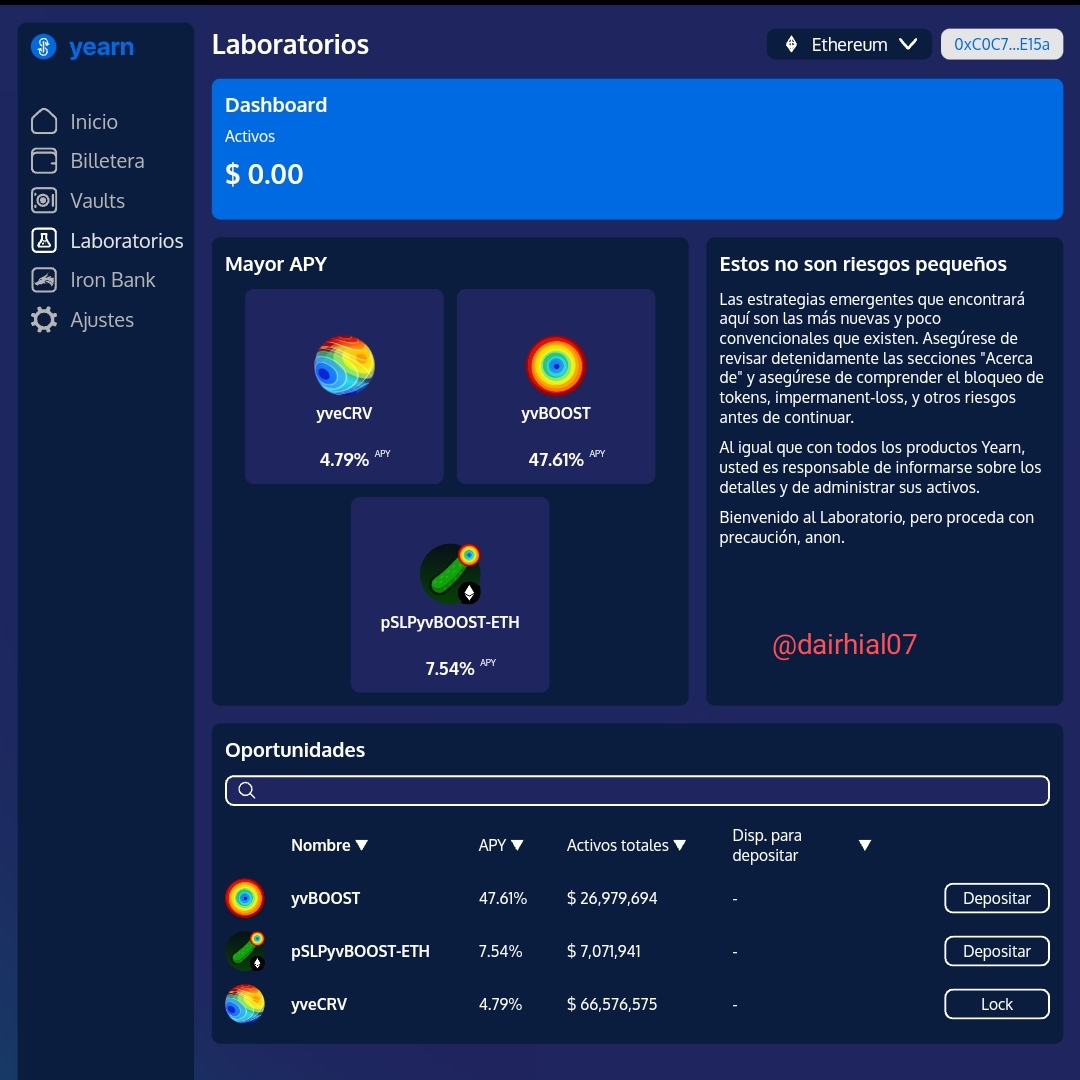1080x1080 pixels.
Task: Click yvBOOST token icon in Mayor APY
Action: pyautogui.click(x=556, y=365)
